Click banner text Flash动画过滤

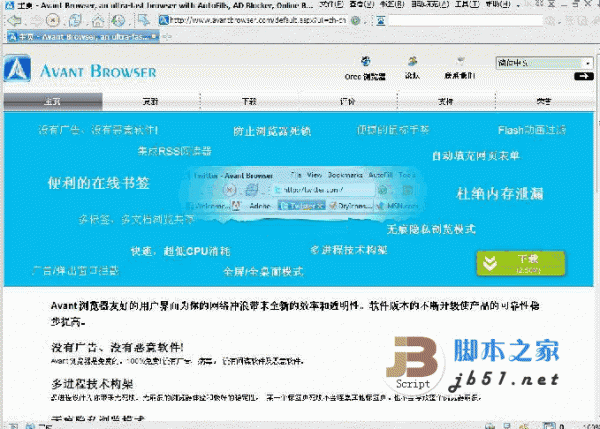click(532, 130)
